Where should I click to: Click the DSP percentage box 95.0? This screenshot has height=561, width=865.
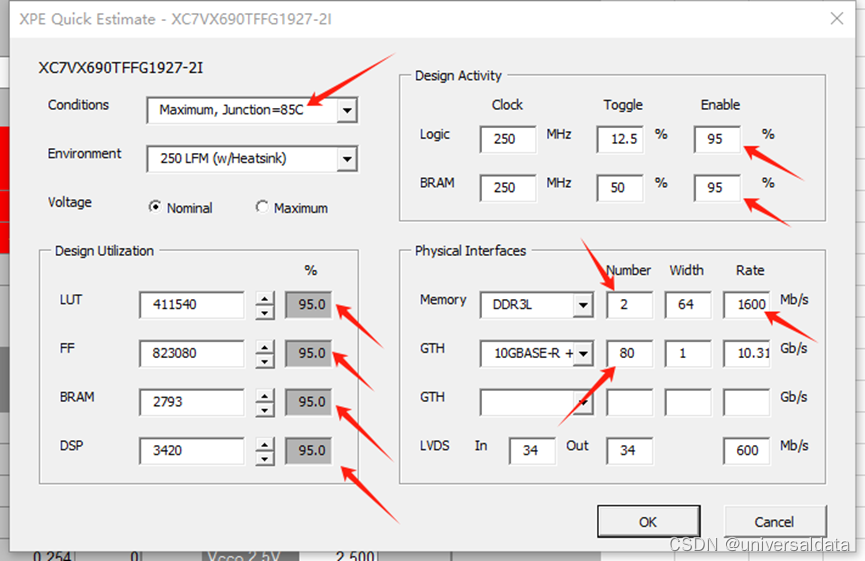point(309,450)
